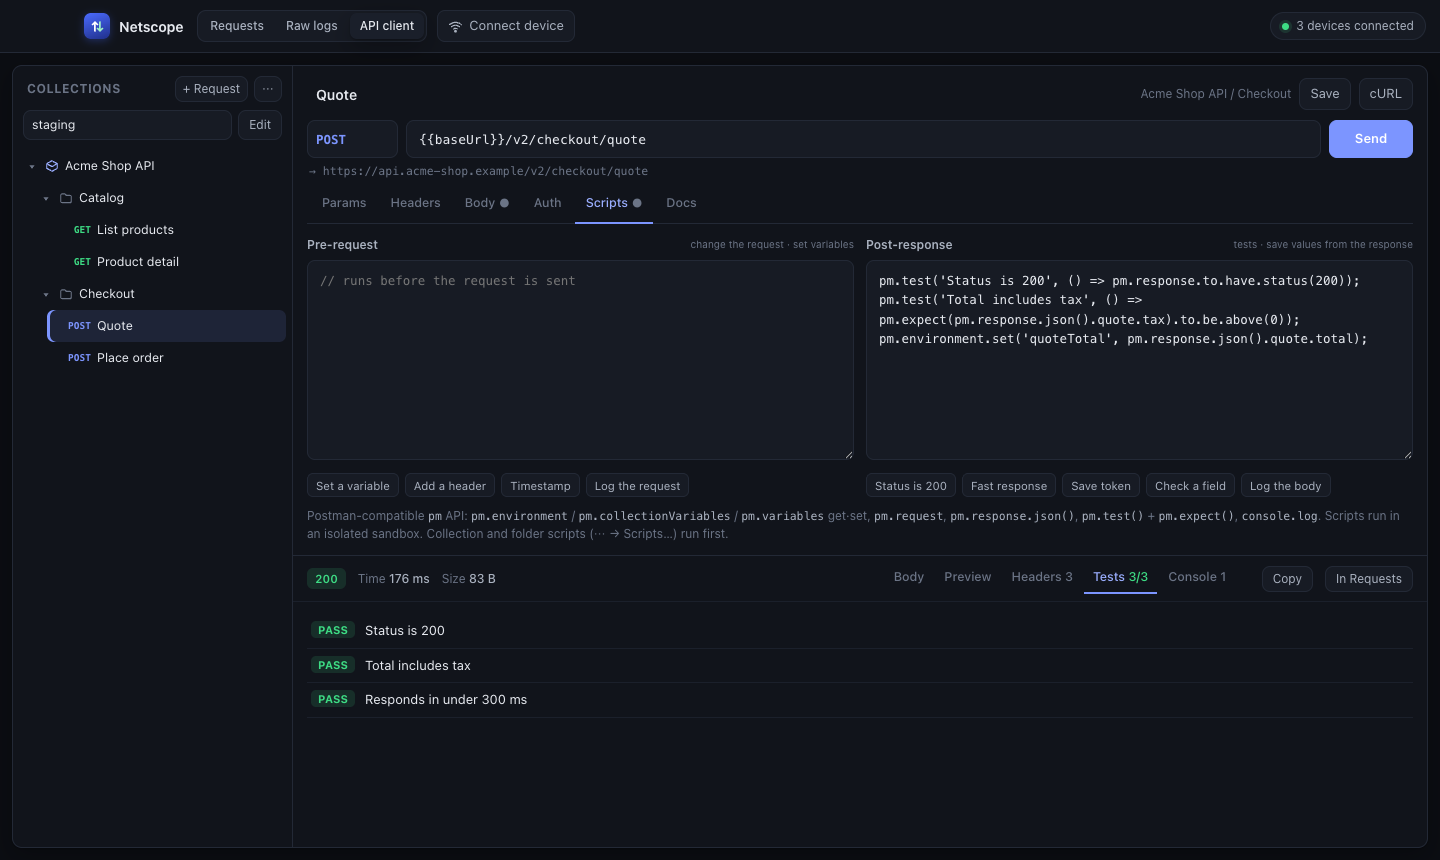Click into the Pre-request script editor
This screenshot has height=860, width=1440.
580,360
